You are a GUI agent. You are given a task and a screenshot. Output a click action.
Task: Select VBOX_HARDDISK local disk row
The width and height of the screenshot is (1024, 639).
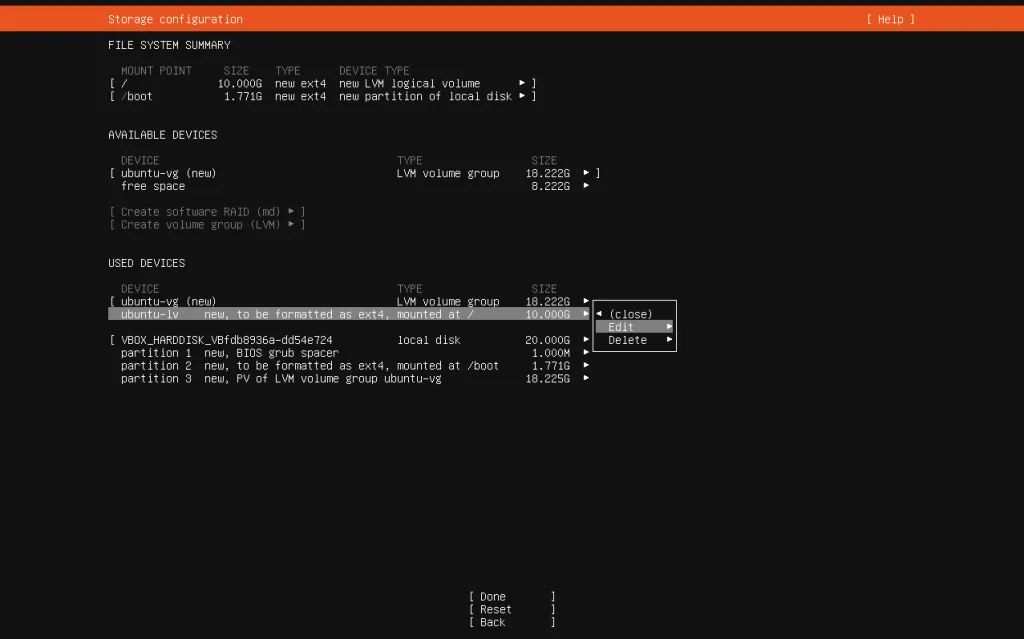pyautogui.click(x=349, y=340)
